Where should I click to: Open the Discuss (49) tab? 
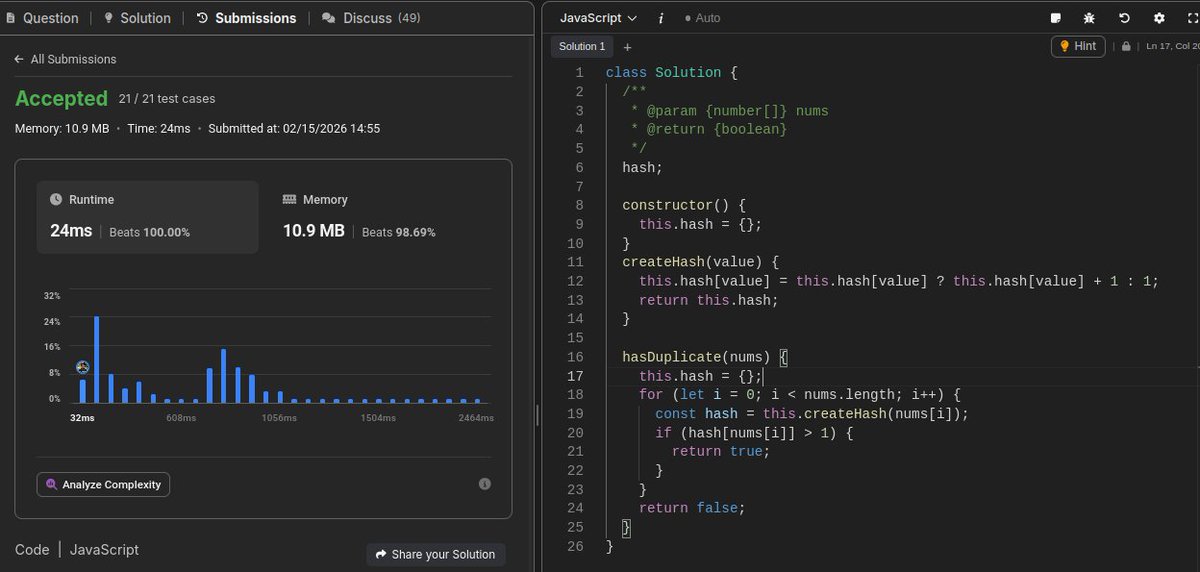371,18
